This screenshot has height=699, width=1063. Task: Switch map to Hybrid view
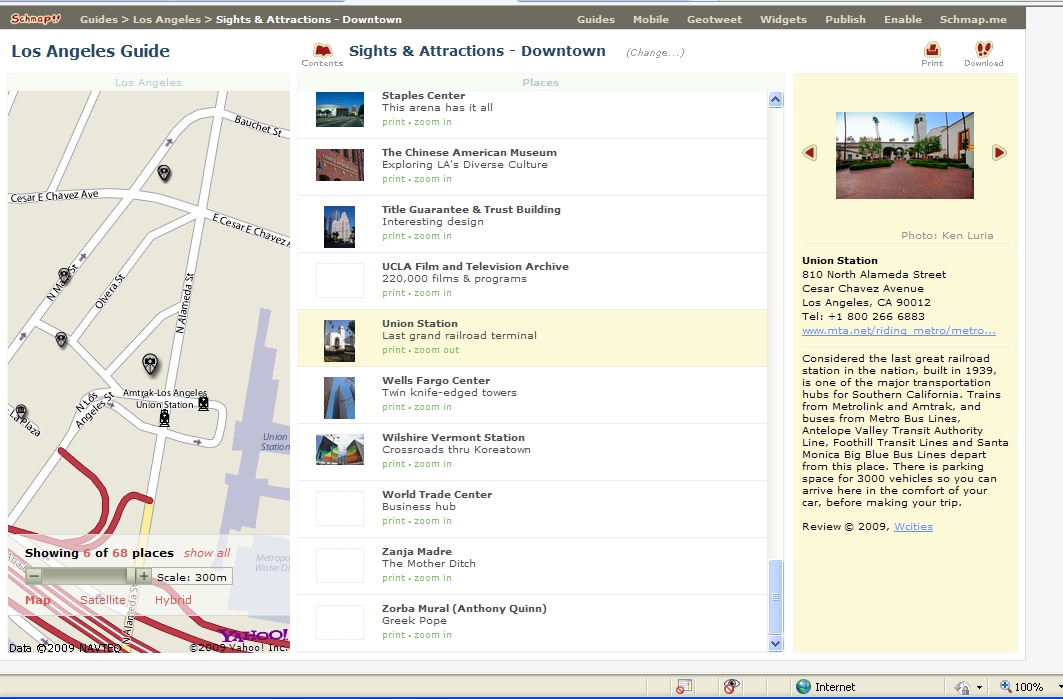pos(173,599)
